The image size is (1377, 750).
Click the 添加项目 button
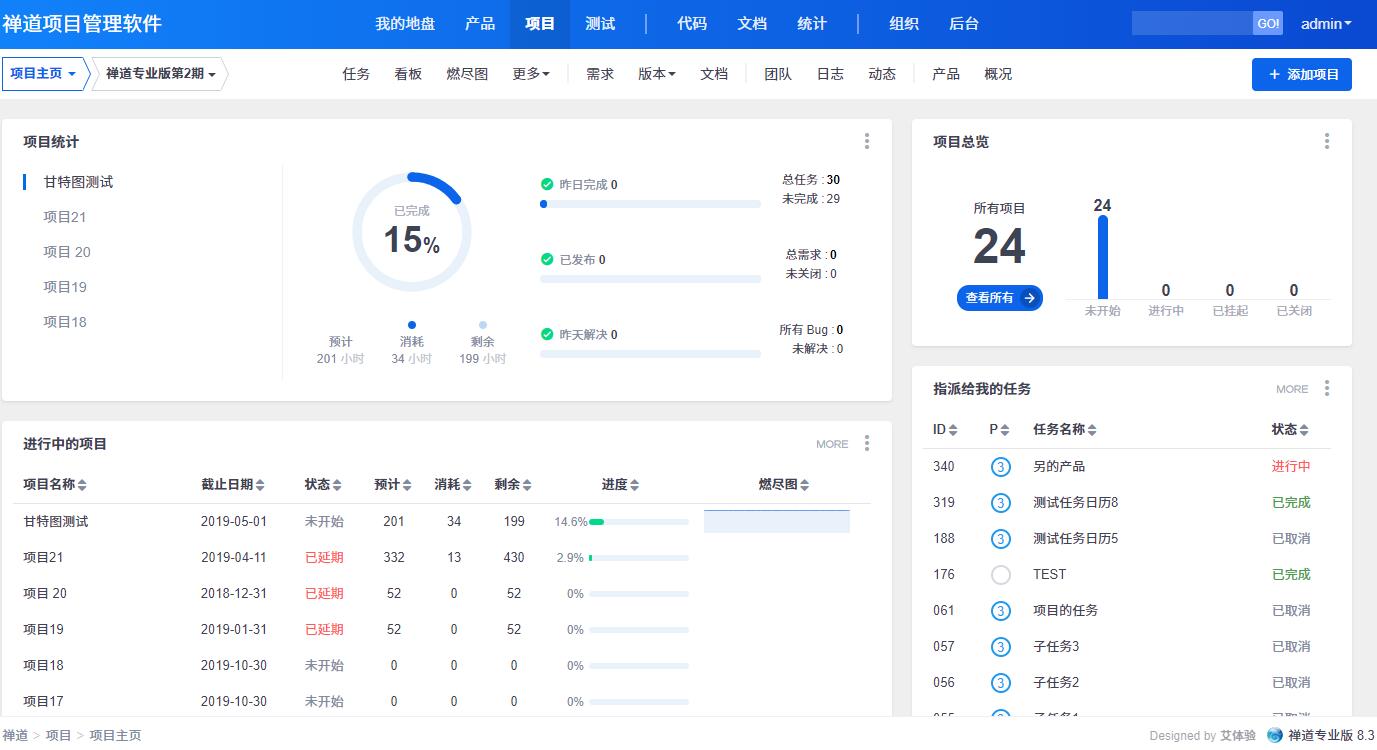coord(1301,74)
